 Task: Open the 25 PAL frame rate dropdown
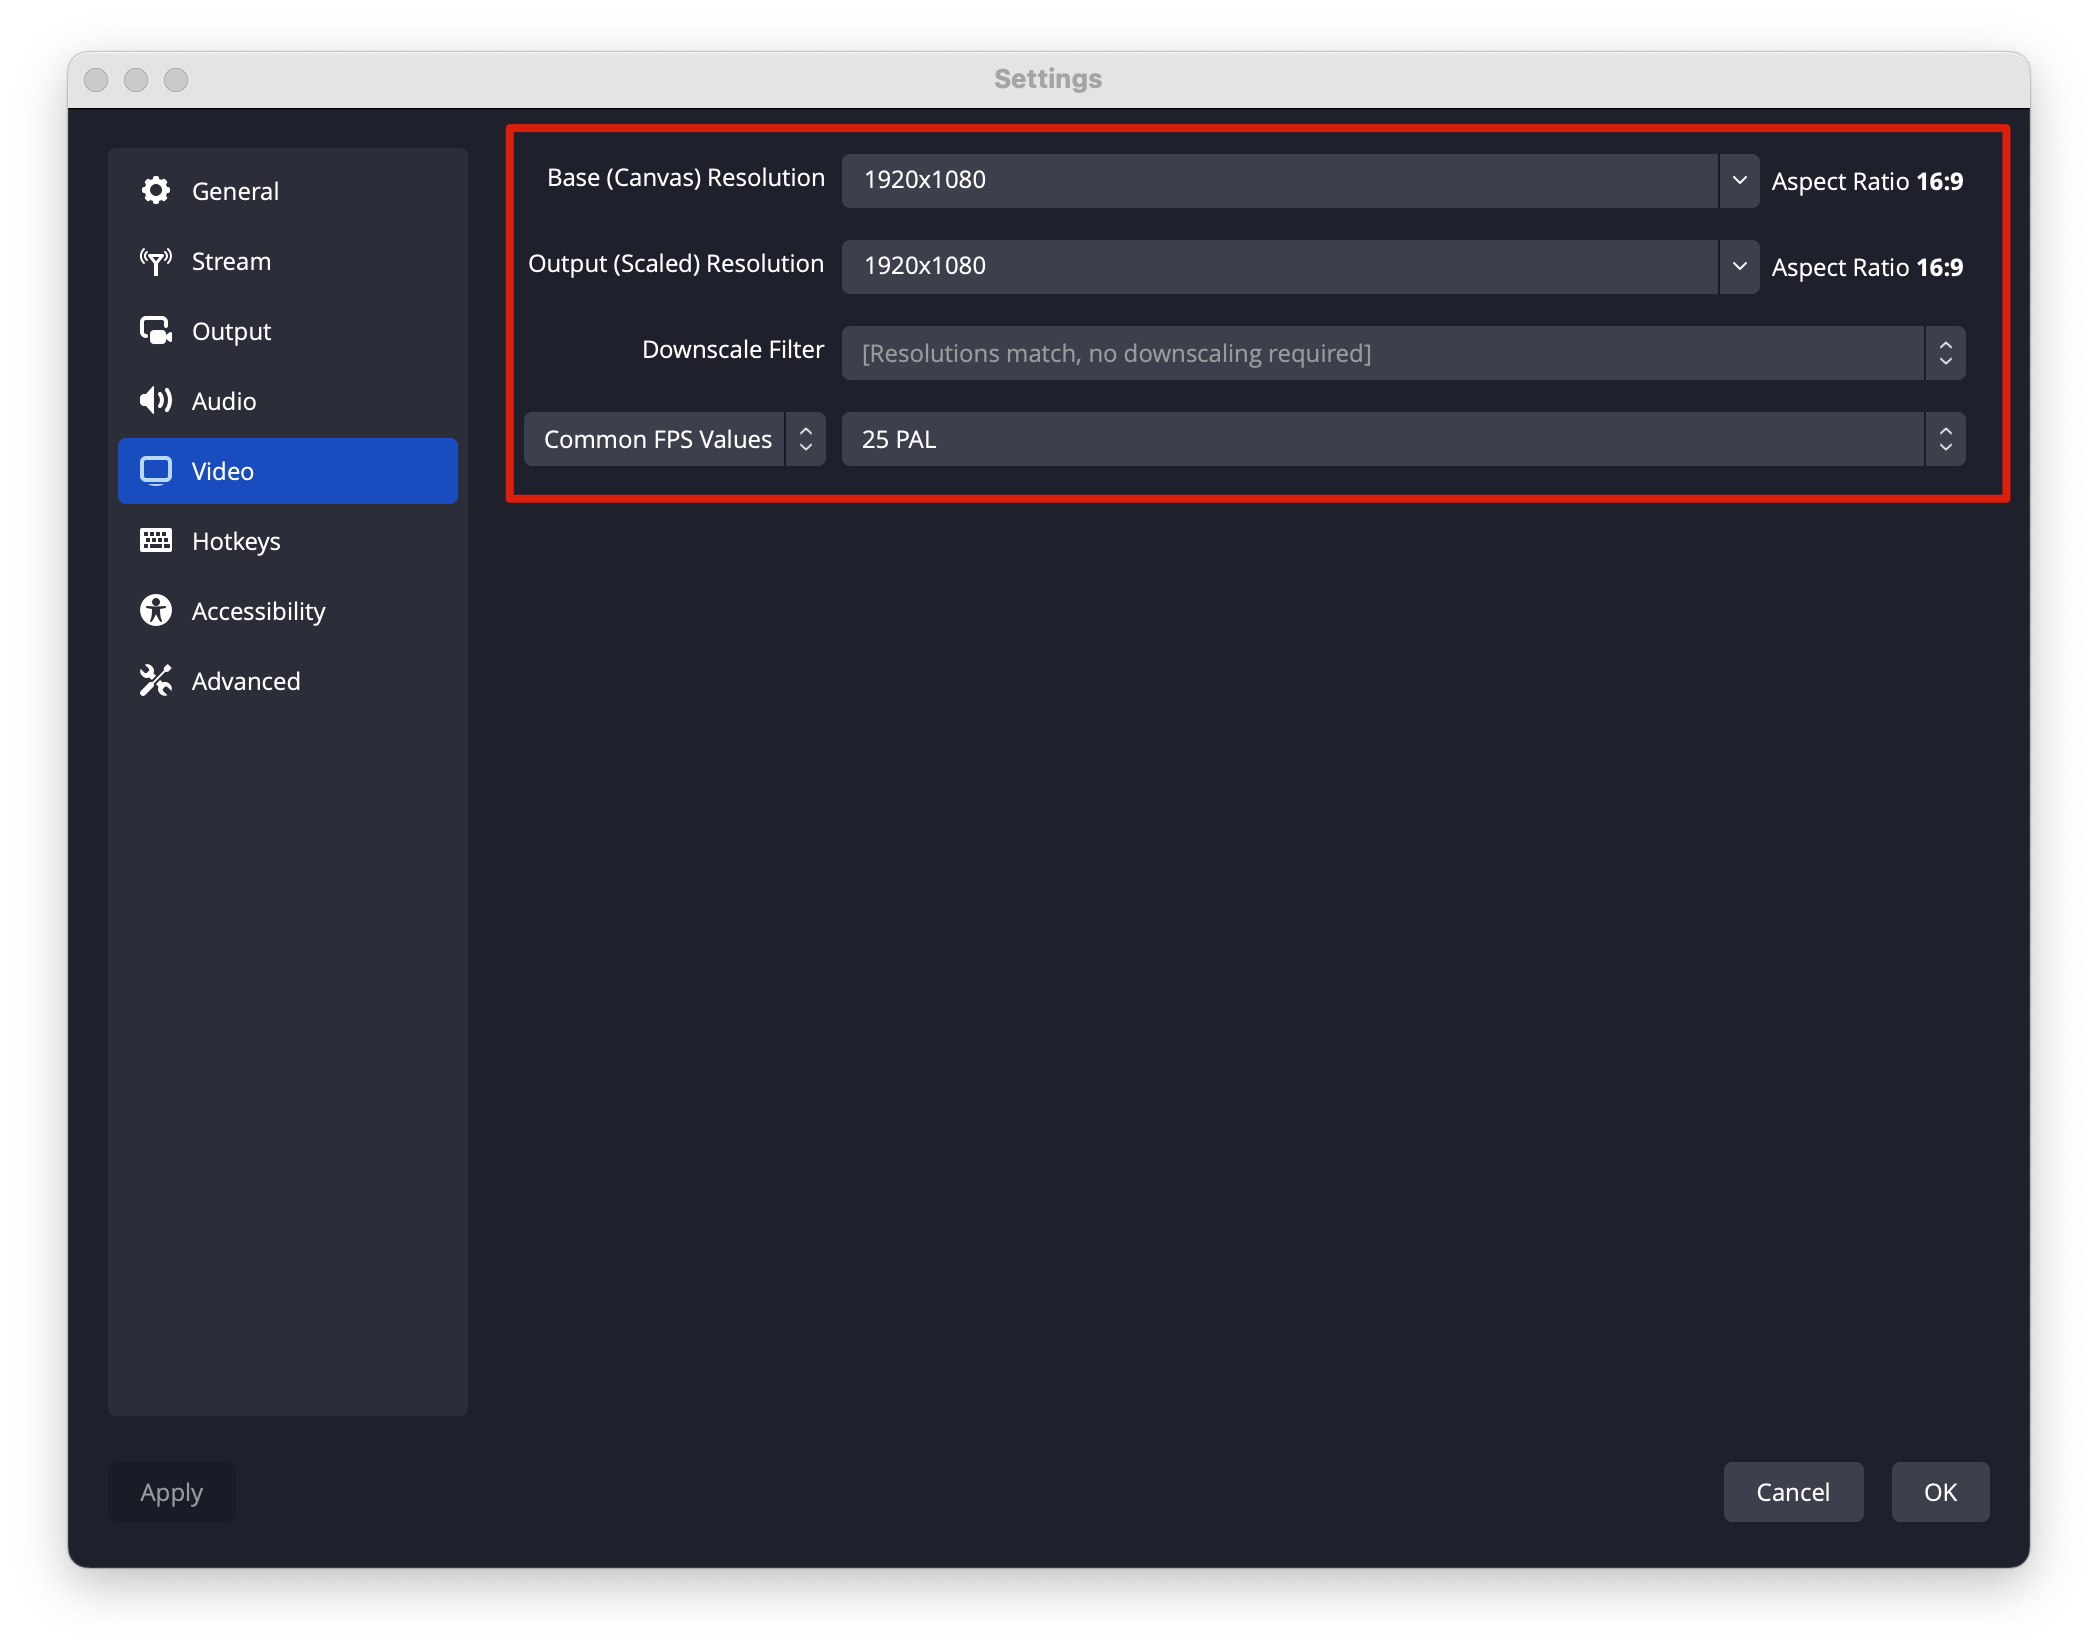[1404, 439]
